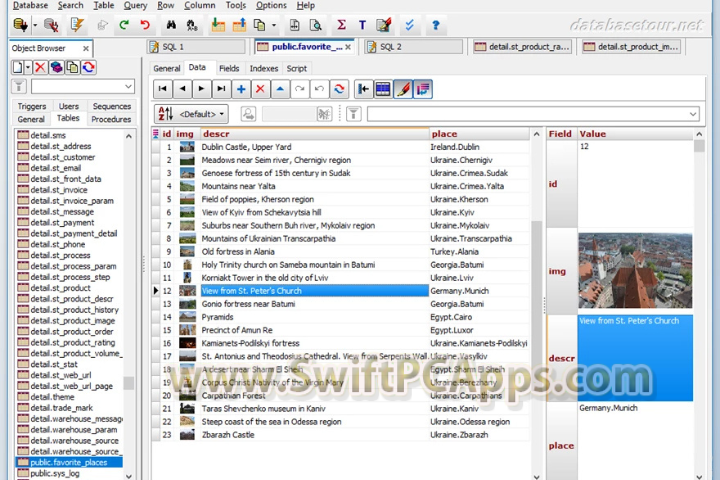Open the binoculars Find tool
This screenshot has width=720, height=480.
pyautogui.click(x=171, y=25)
